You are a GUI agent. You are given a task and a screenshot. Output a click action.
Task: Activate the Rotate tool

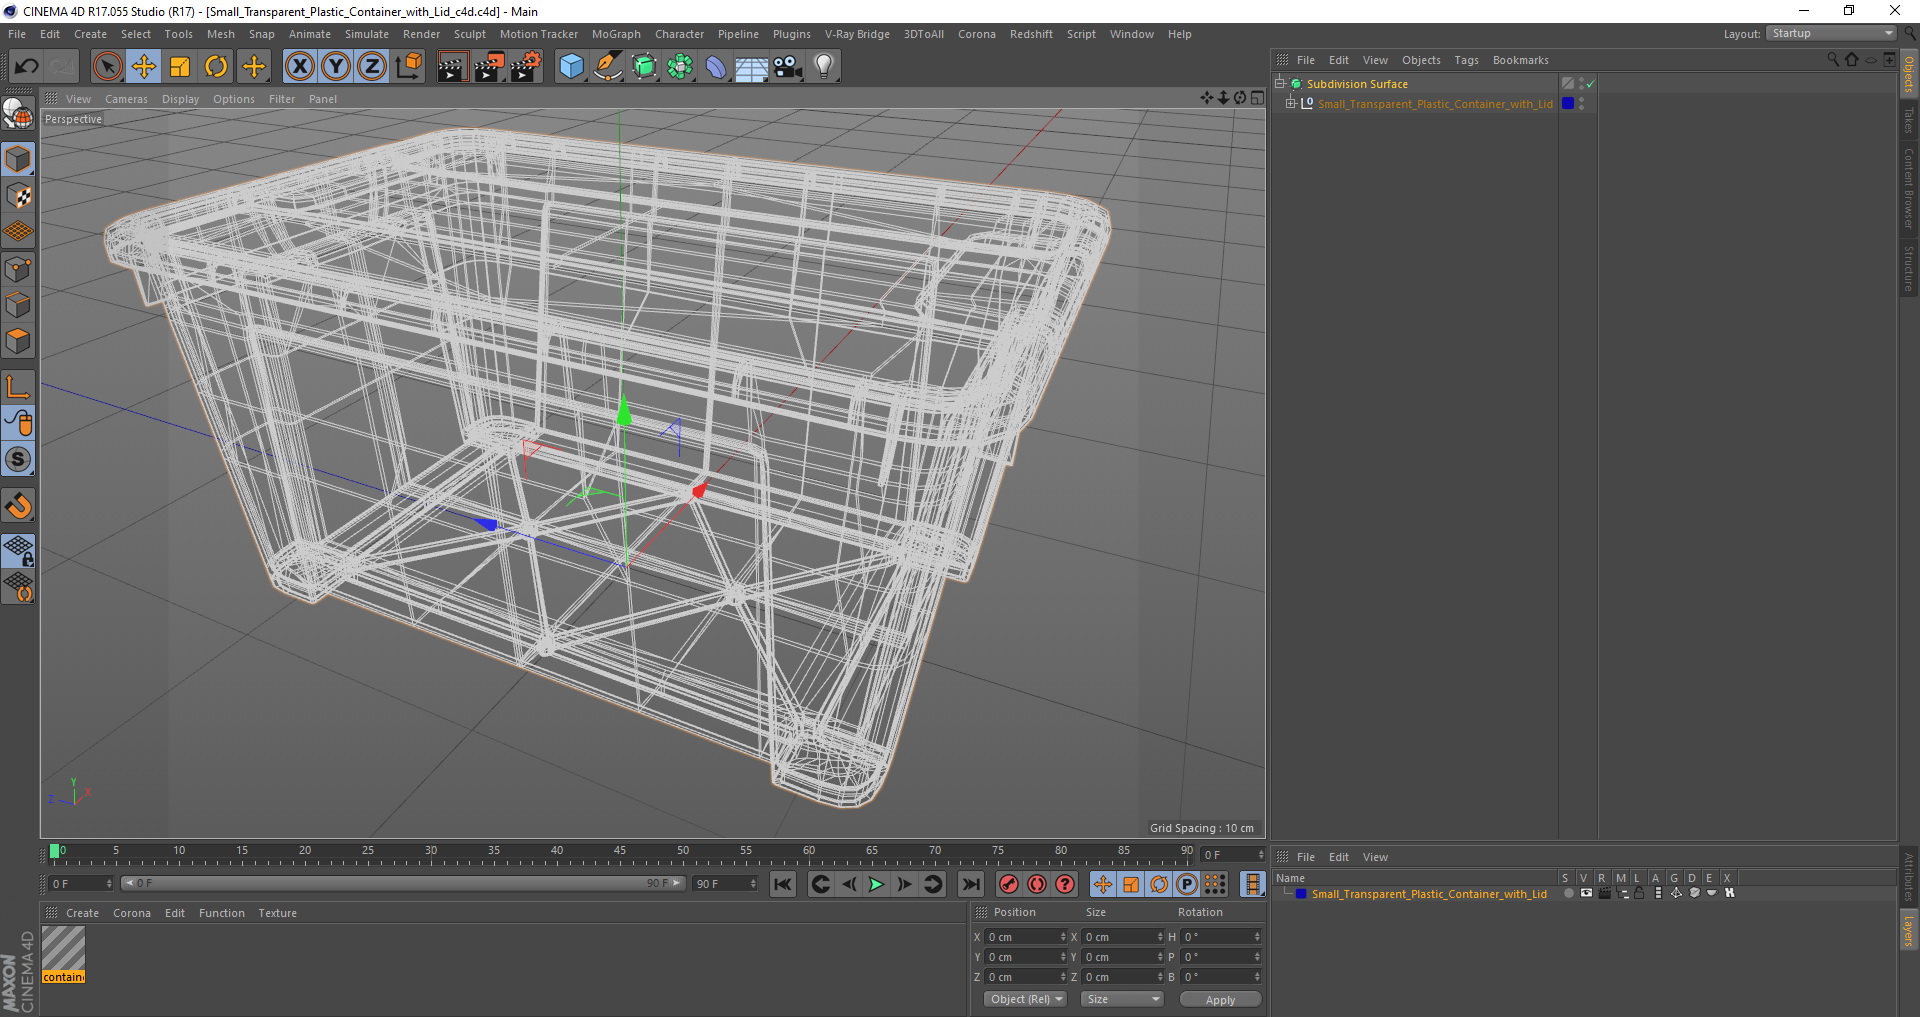(216, 67)
